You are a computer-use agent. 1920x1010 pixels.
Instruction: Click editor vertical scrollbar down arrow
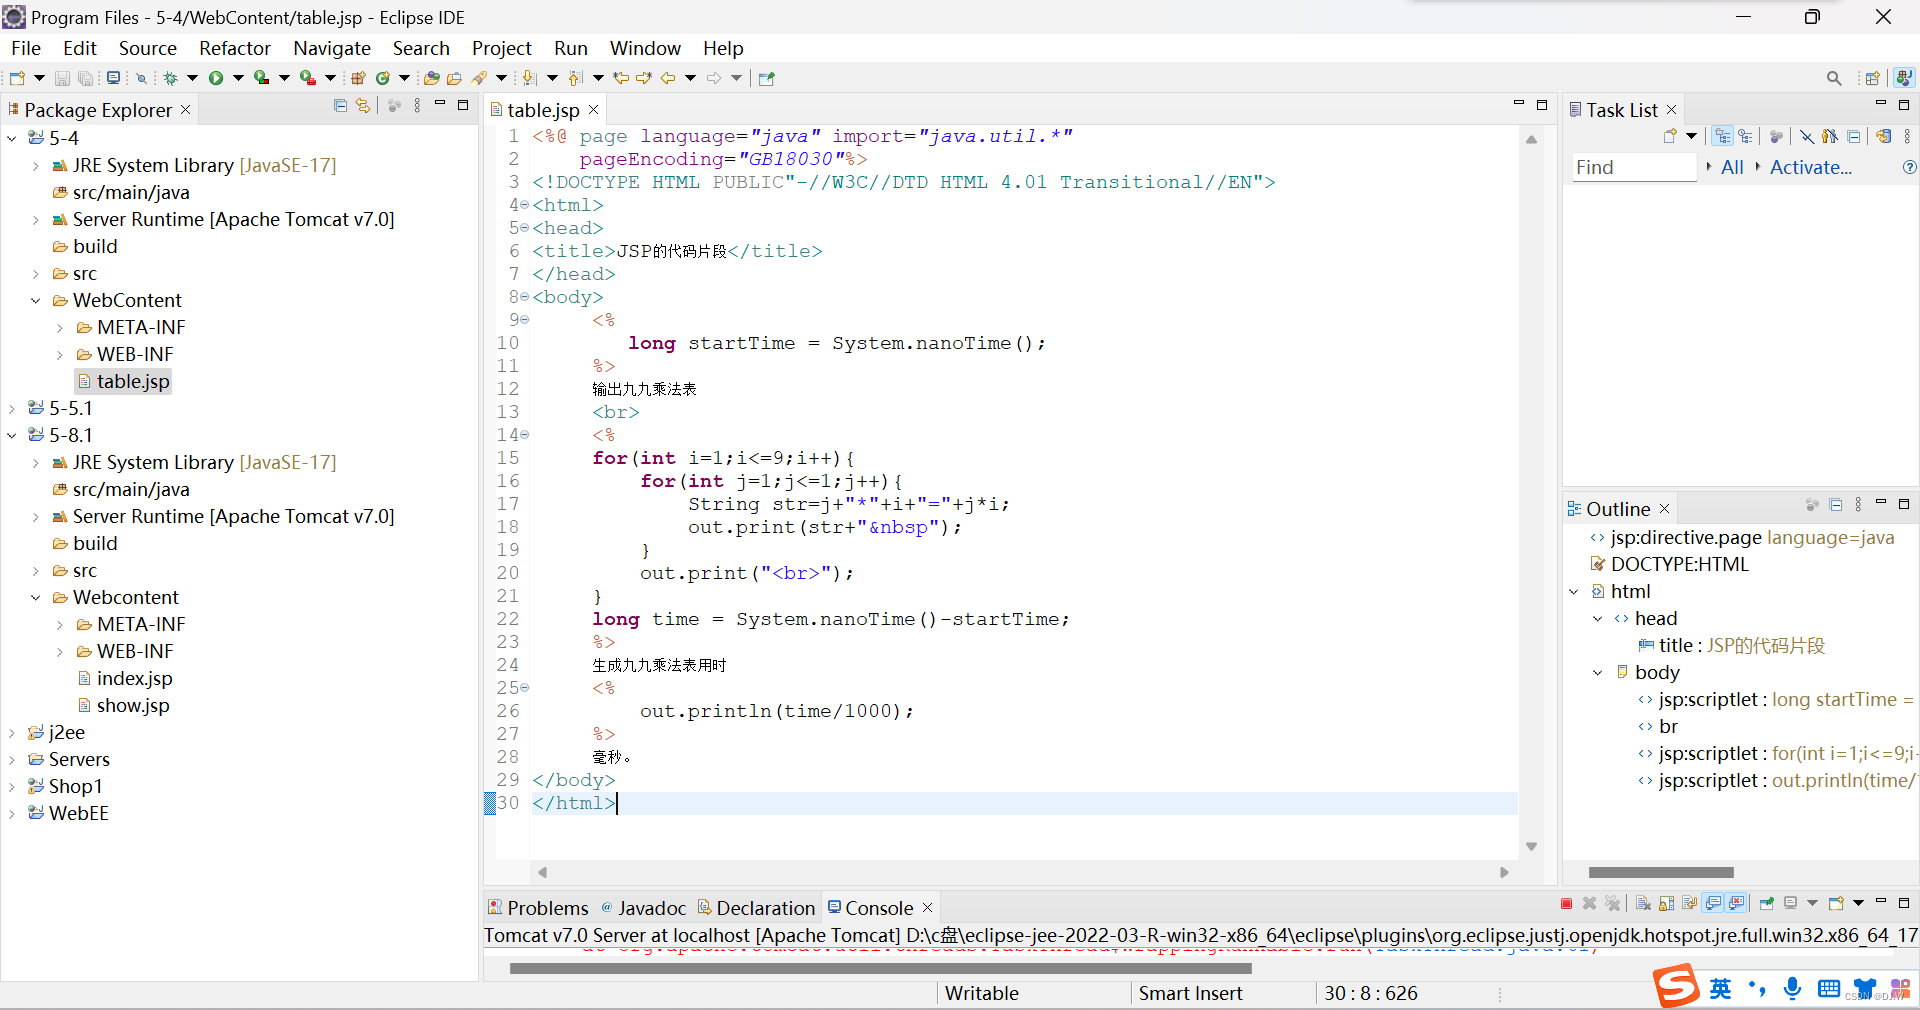pyautogui.click(x=1531, y=847)
